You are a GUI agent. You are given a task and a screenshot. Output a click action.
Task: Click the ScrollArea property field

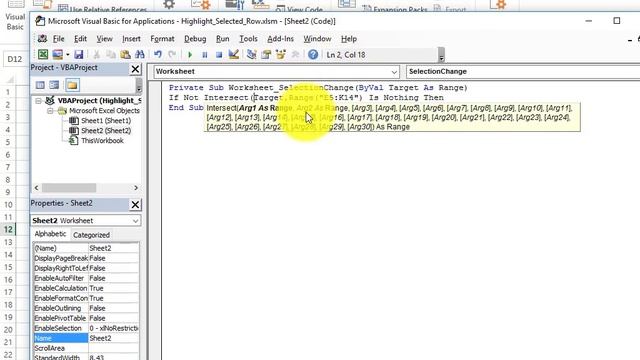113,348
